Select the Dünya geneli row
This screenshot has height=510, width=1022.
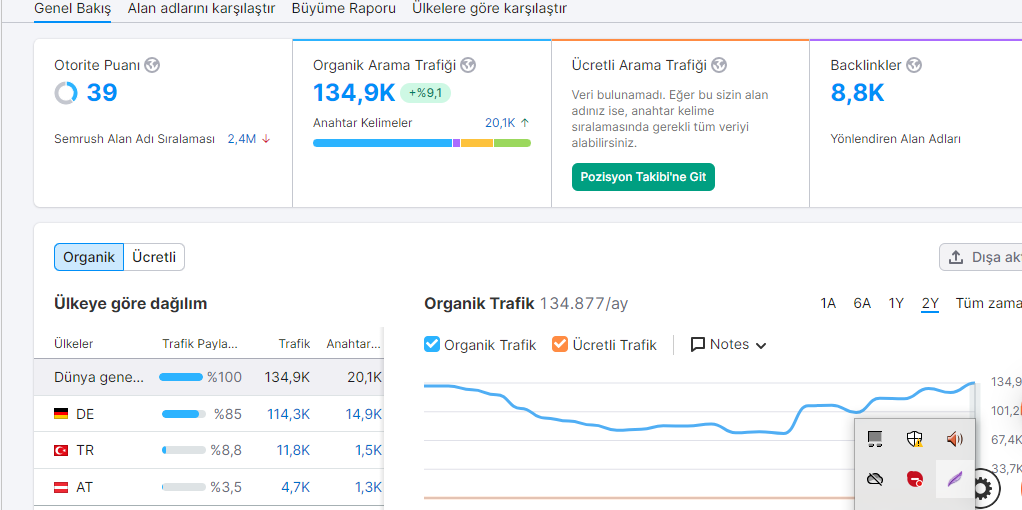click(208, 377)
